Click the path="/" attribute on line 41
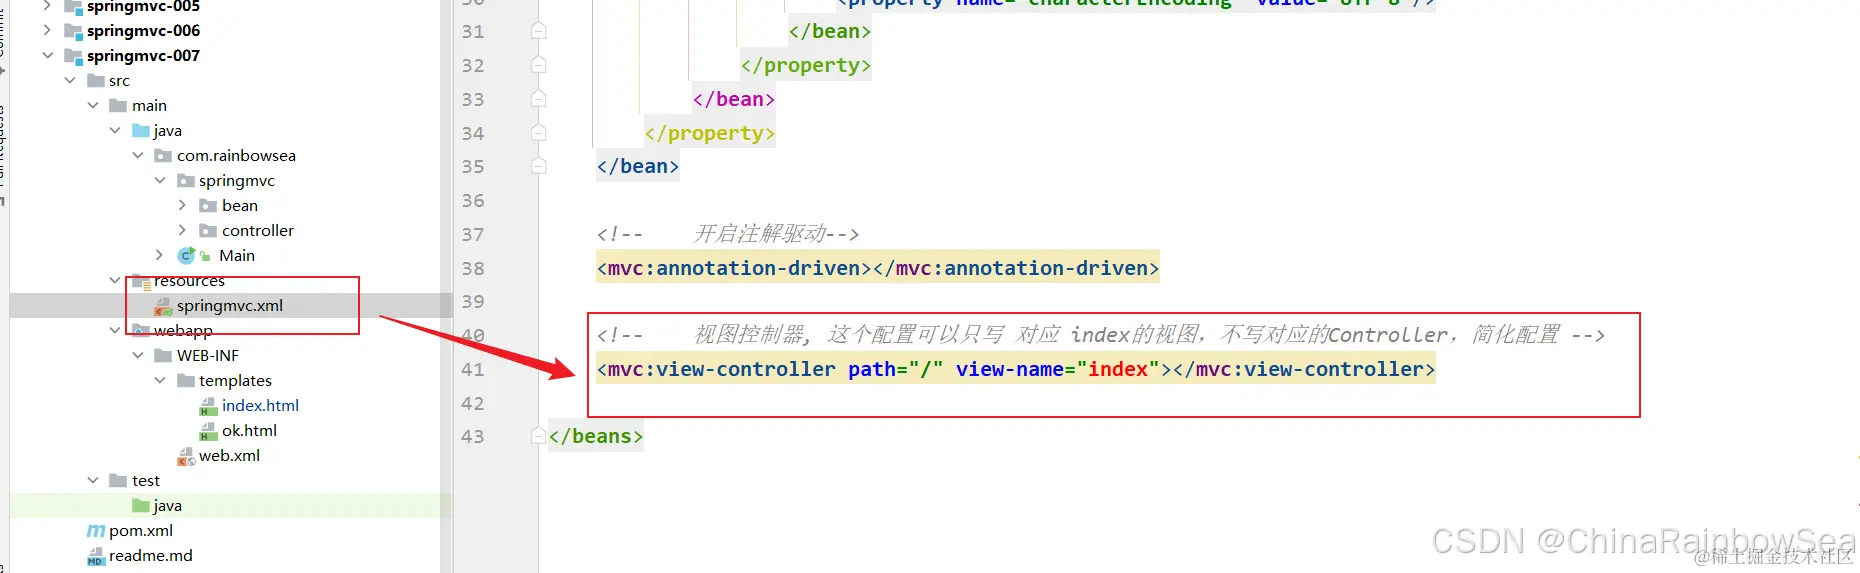 pos(895,369)
